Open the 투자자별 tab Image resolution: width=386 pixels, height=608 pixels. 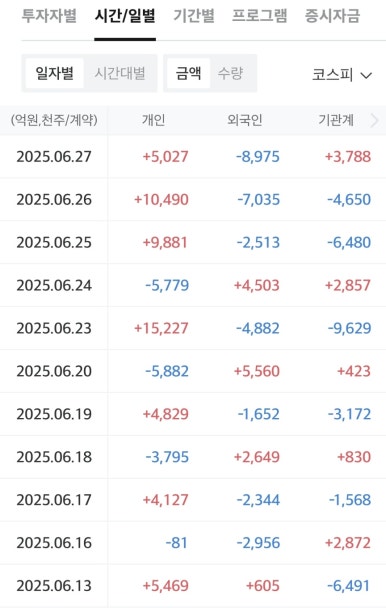(x=49, y=16)
